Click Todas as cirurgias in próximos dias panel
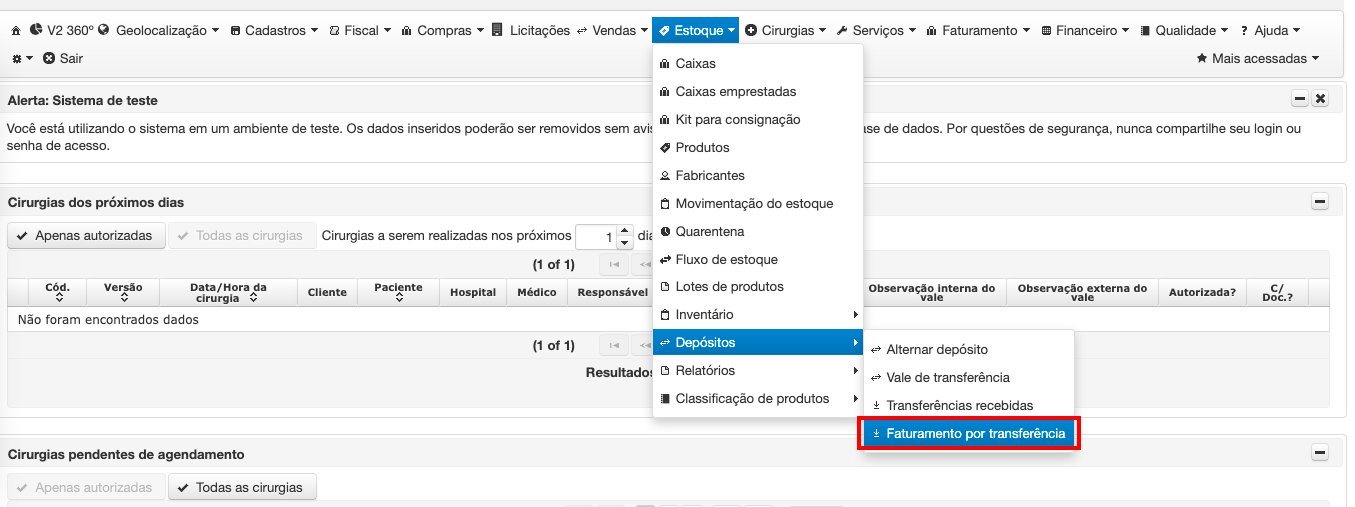 (242, 236)
